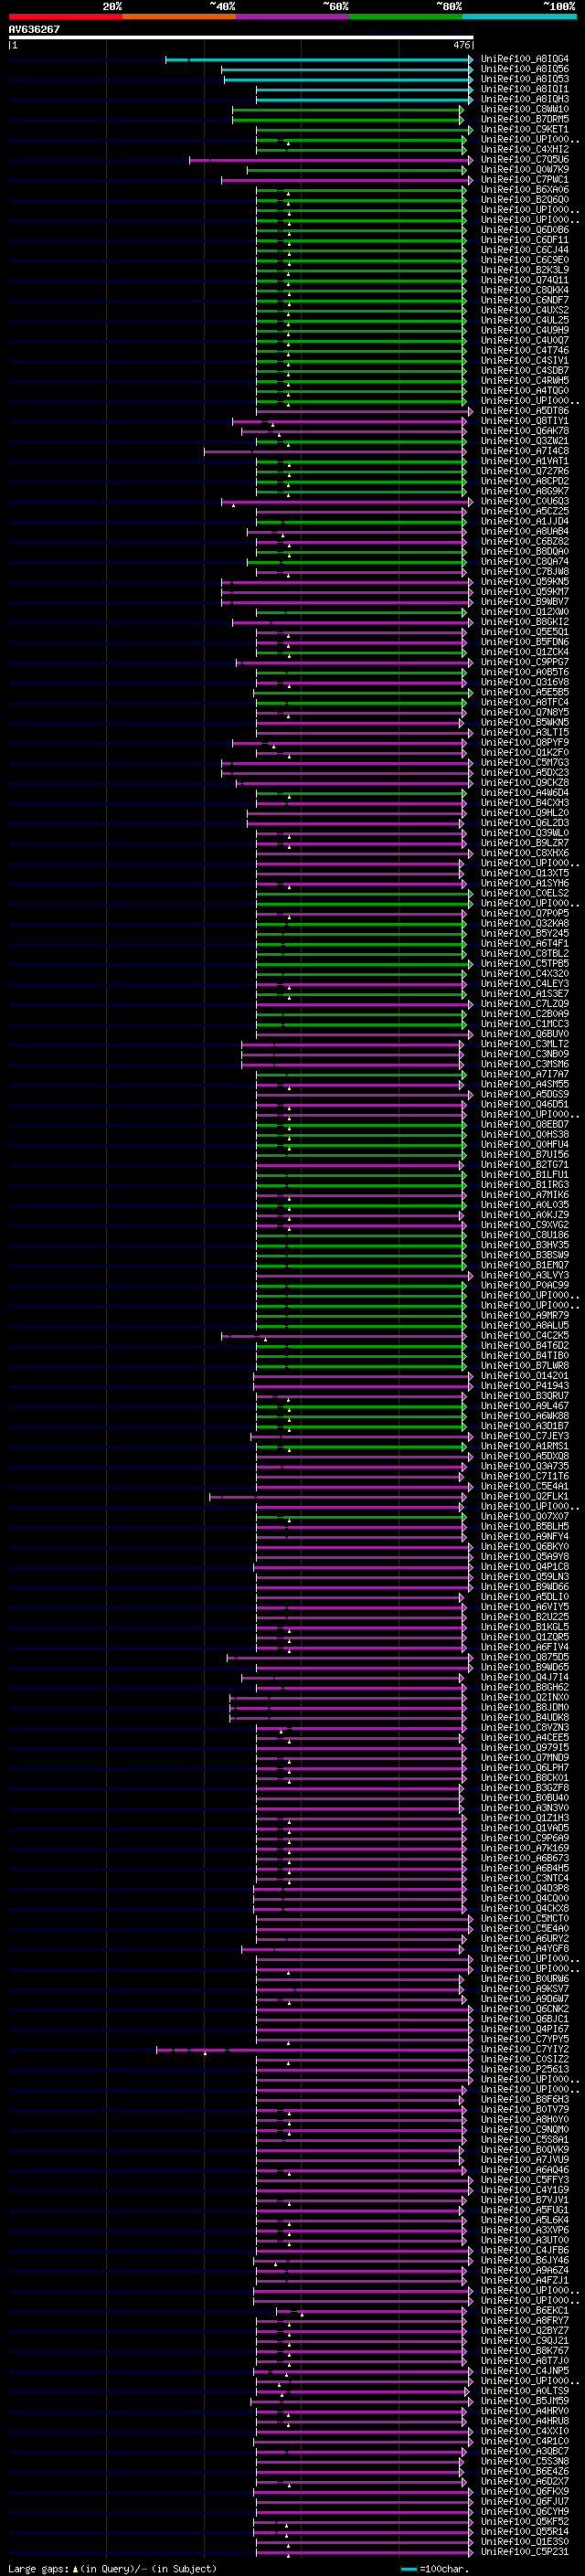Open hit UniRef100_A8IQG4
The width and height of the screenshot is (585, 2576).
525,59
